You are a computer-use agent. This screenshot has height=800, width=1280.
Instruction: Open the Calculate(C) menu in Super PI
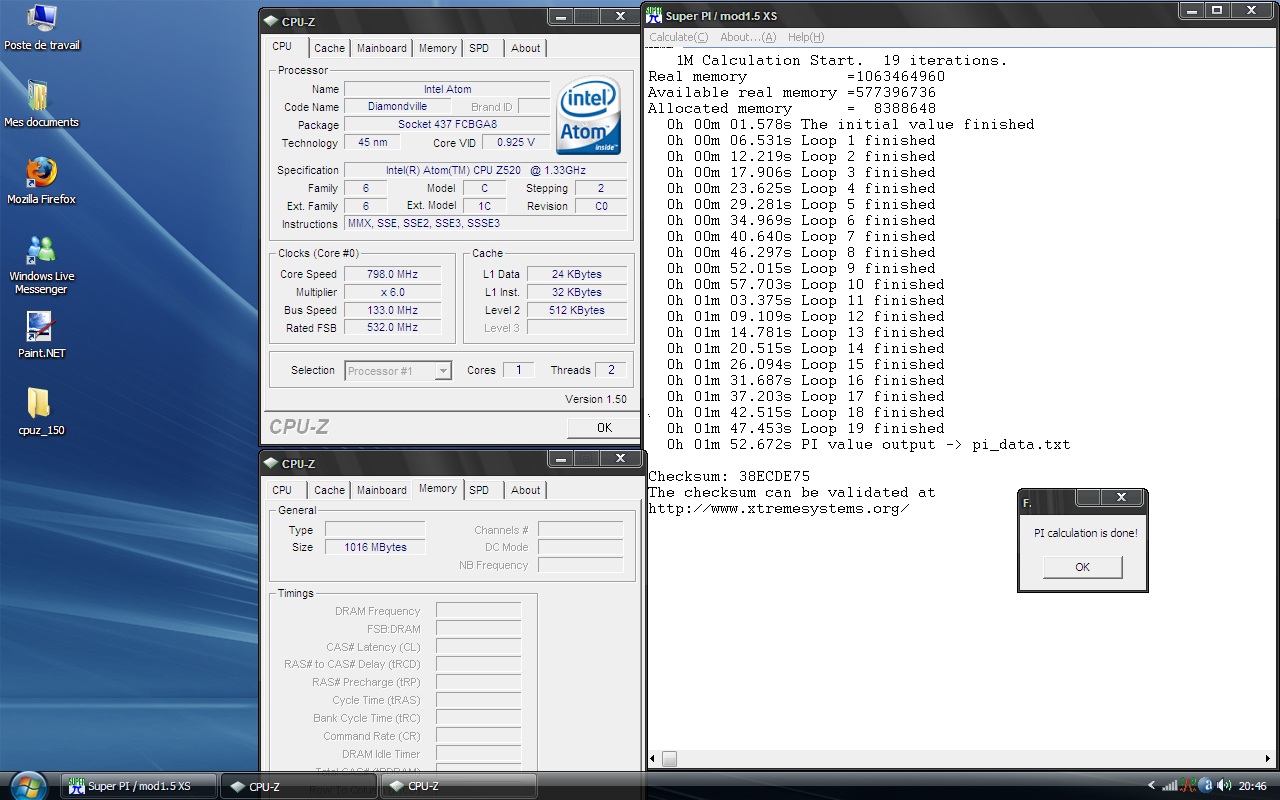tap(679, 37)
